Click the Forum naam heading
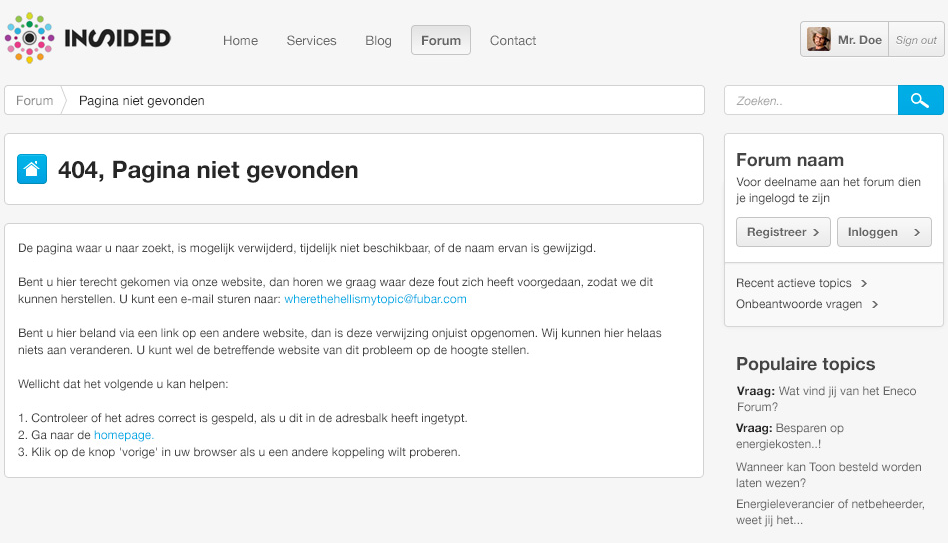 790,160
